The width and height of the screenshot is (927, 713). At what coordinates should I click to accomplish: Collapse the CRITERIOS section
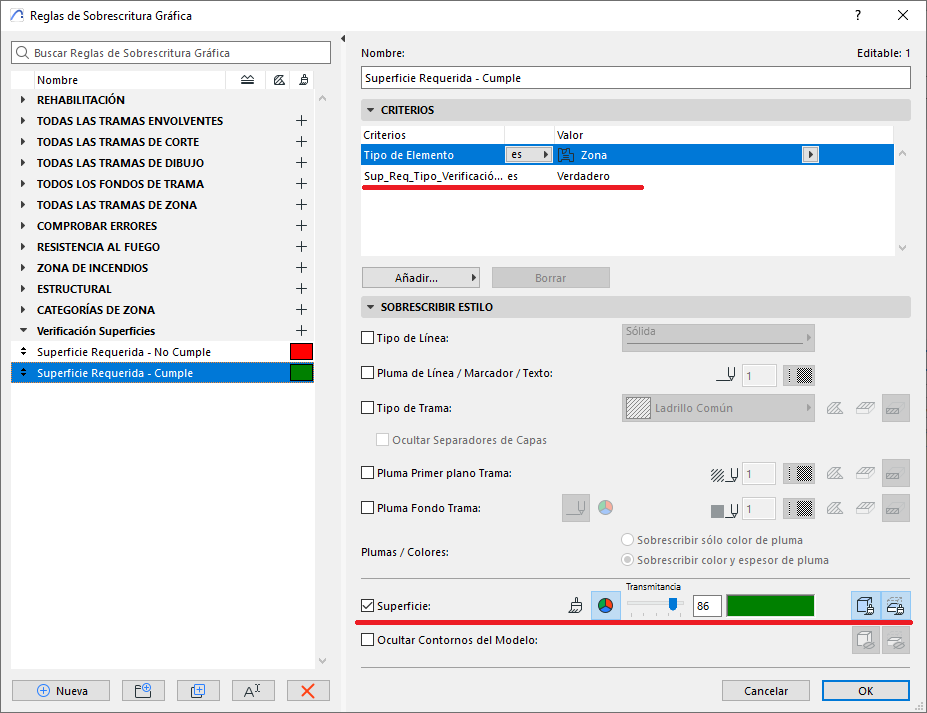[369, 110]
